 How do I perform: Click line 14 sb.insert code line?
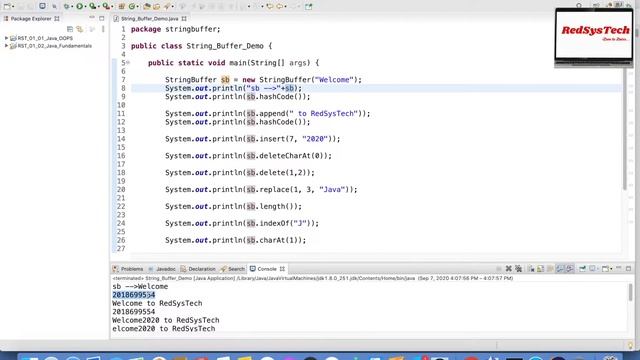pos(252,139)
